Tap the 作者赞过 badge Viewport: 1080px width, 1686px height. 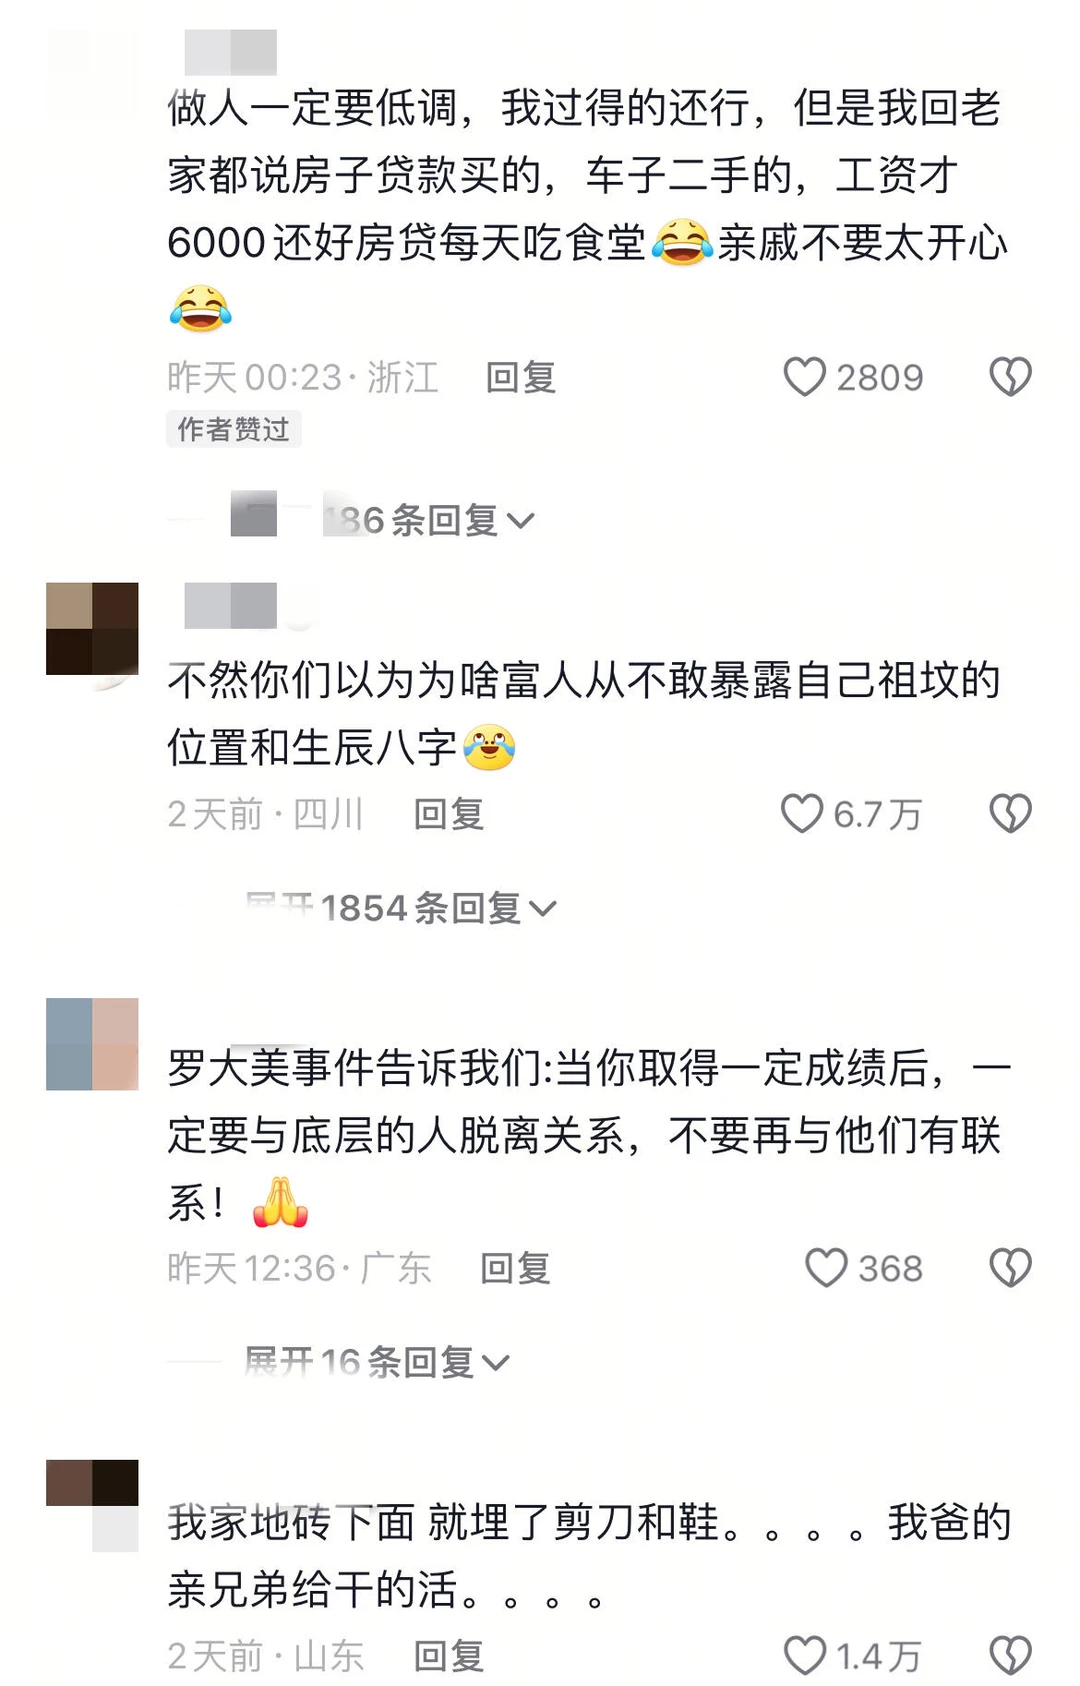pyautogui.click(x=234, y=429)
